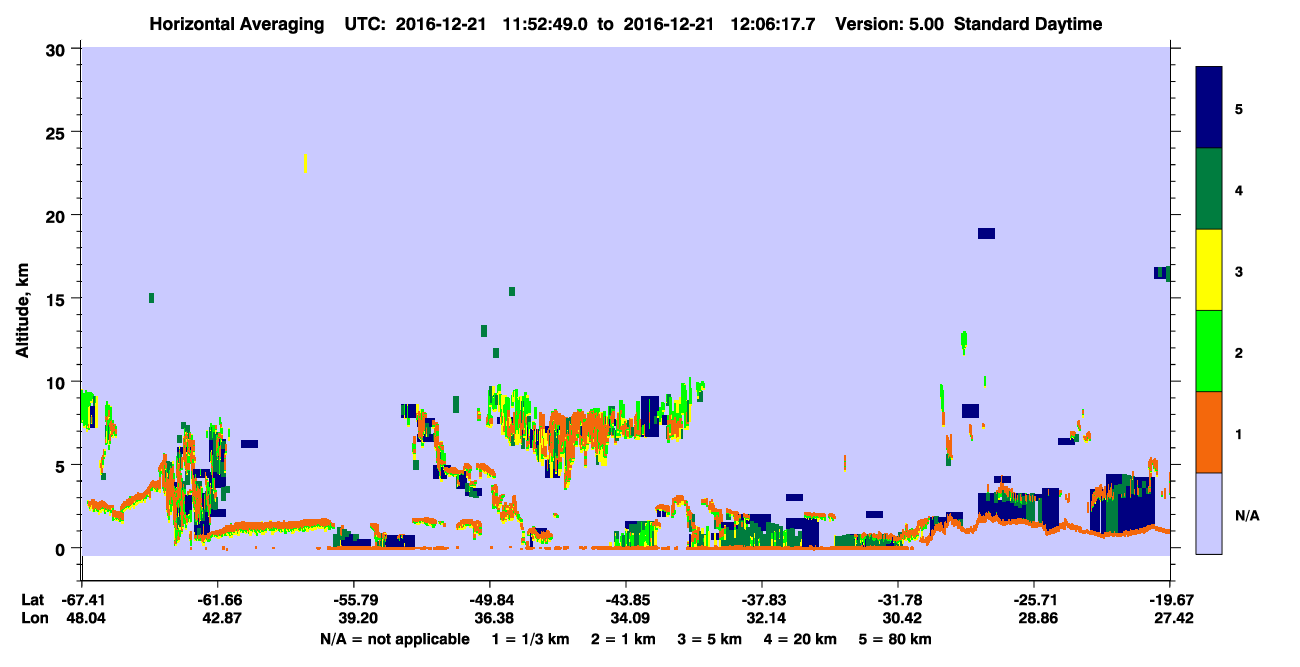Click the altitude tick label '20'
Screen dimensions: 1300x667
pyautogui.click(x=58, y=215)
